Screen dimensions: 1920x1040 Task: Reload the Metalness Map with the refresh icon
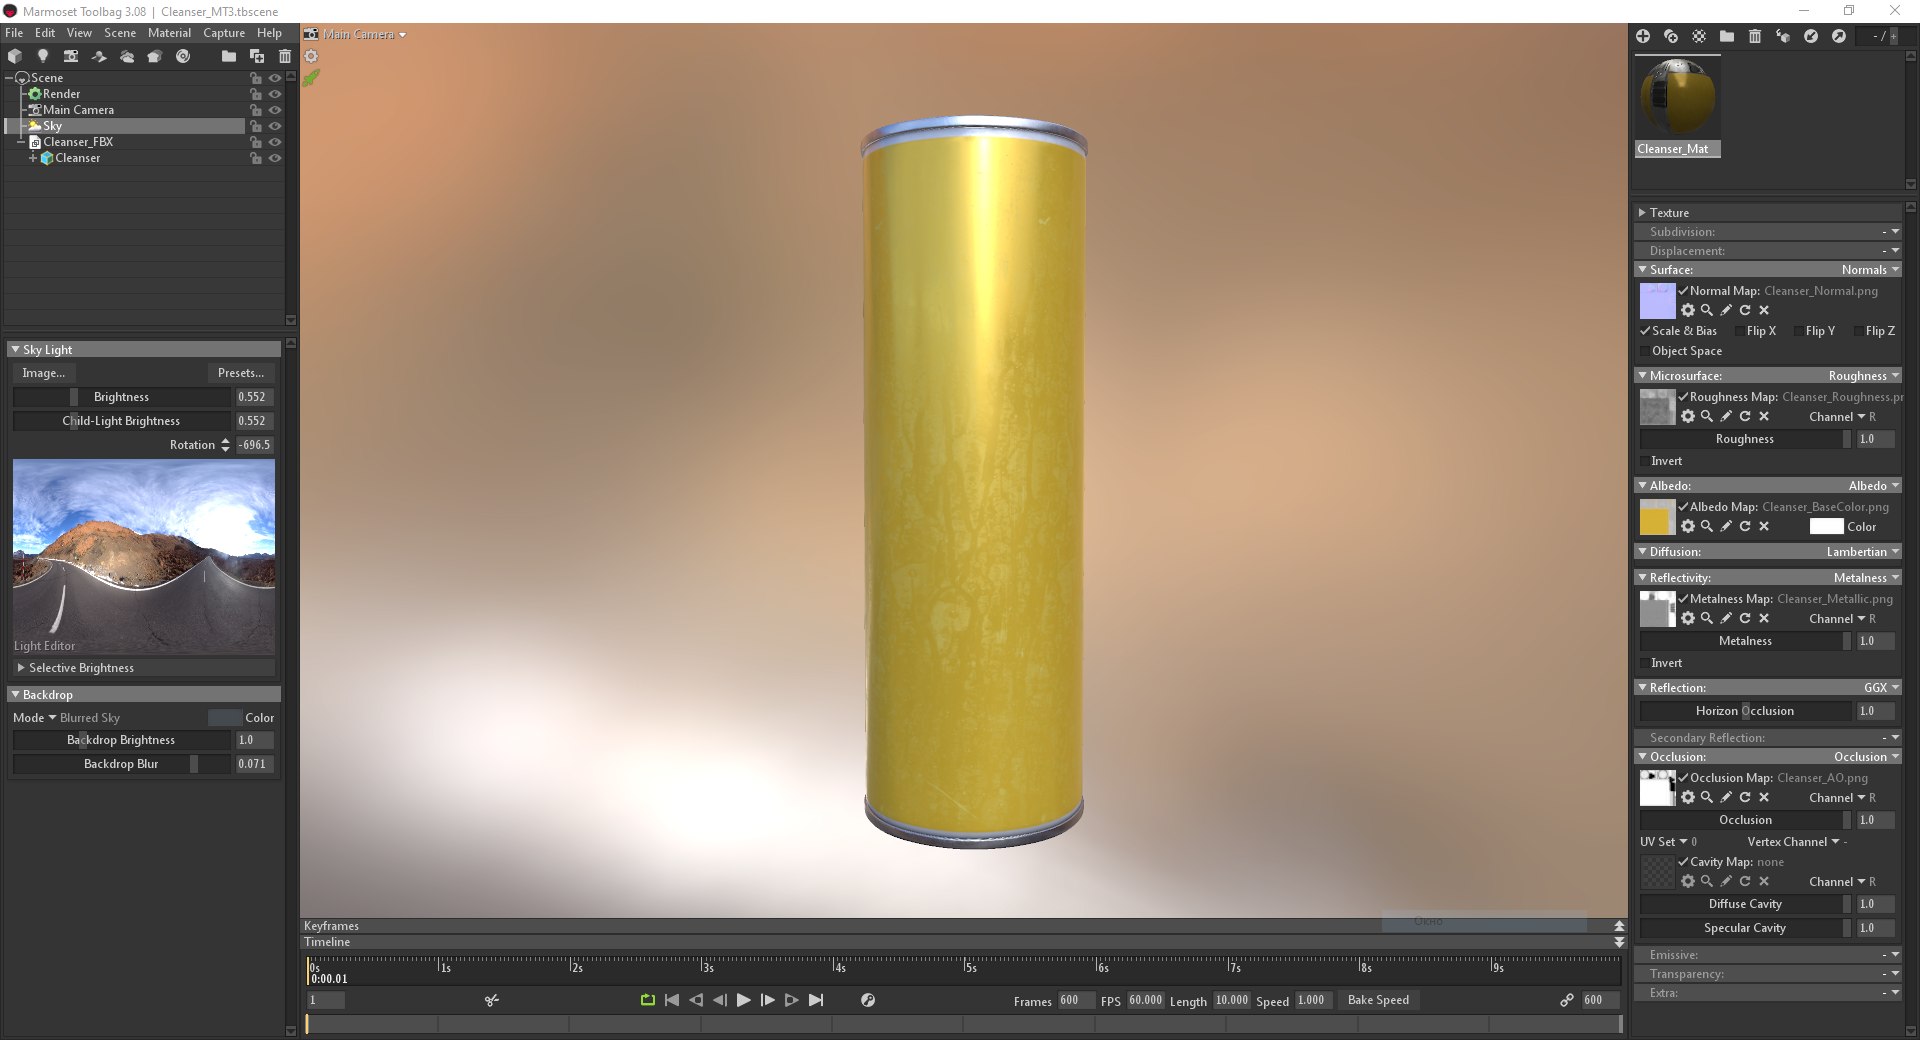tap(1745, 618)
